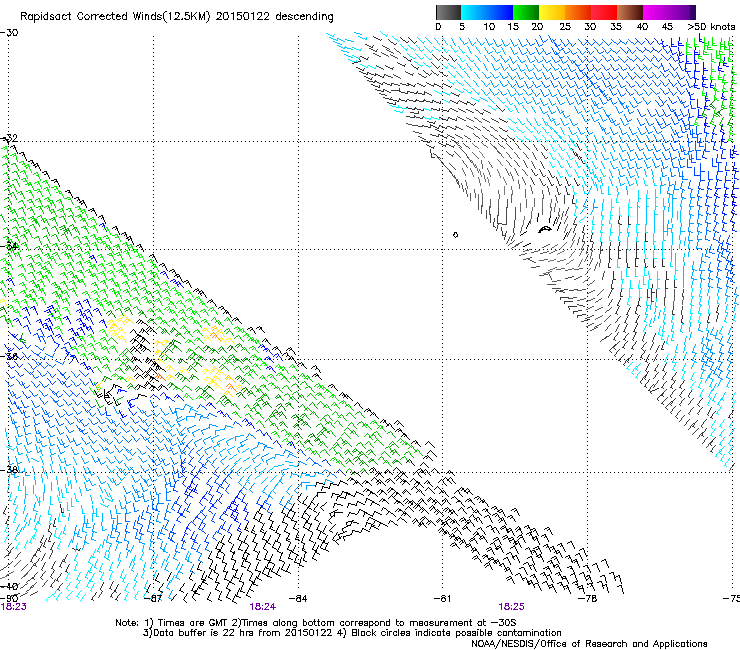Click the purple 45-50 knots legend swatch

(x=682, y=12)
